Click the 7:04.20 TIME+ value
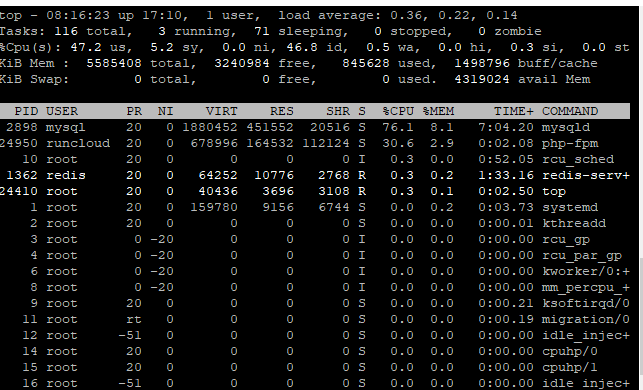 click(x=506, y=128)
